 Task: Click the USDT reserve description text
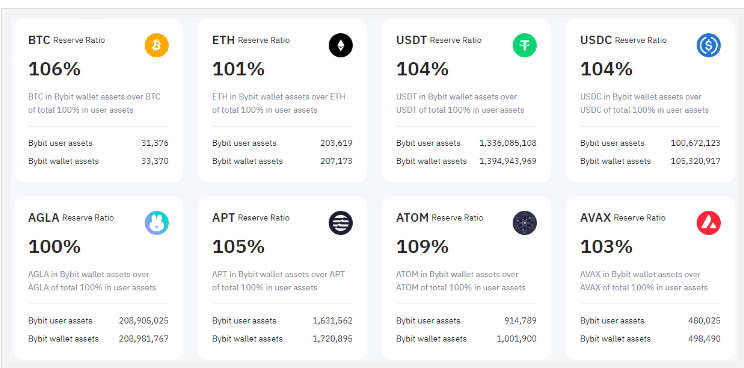click(460, 103)
